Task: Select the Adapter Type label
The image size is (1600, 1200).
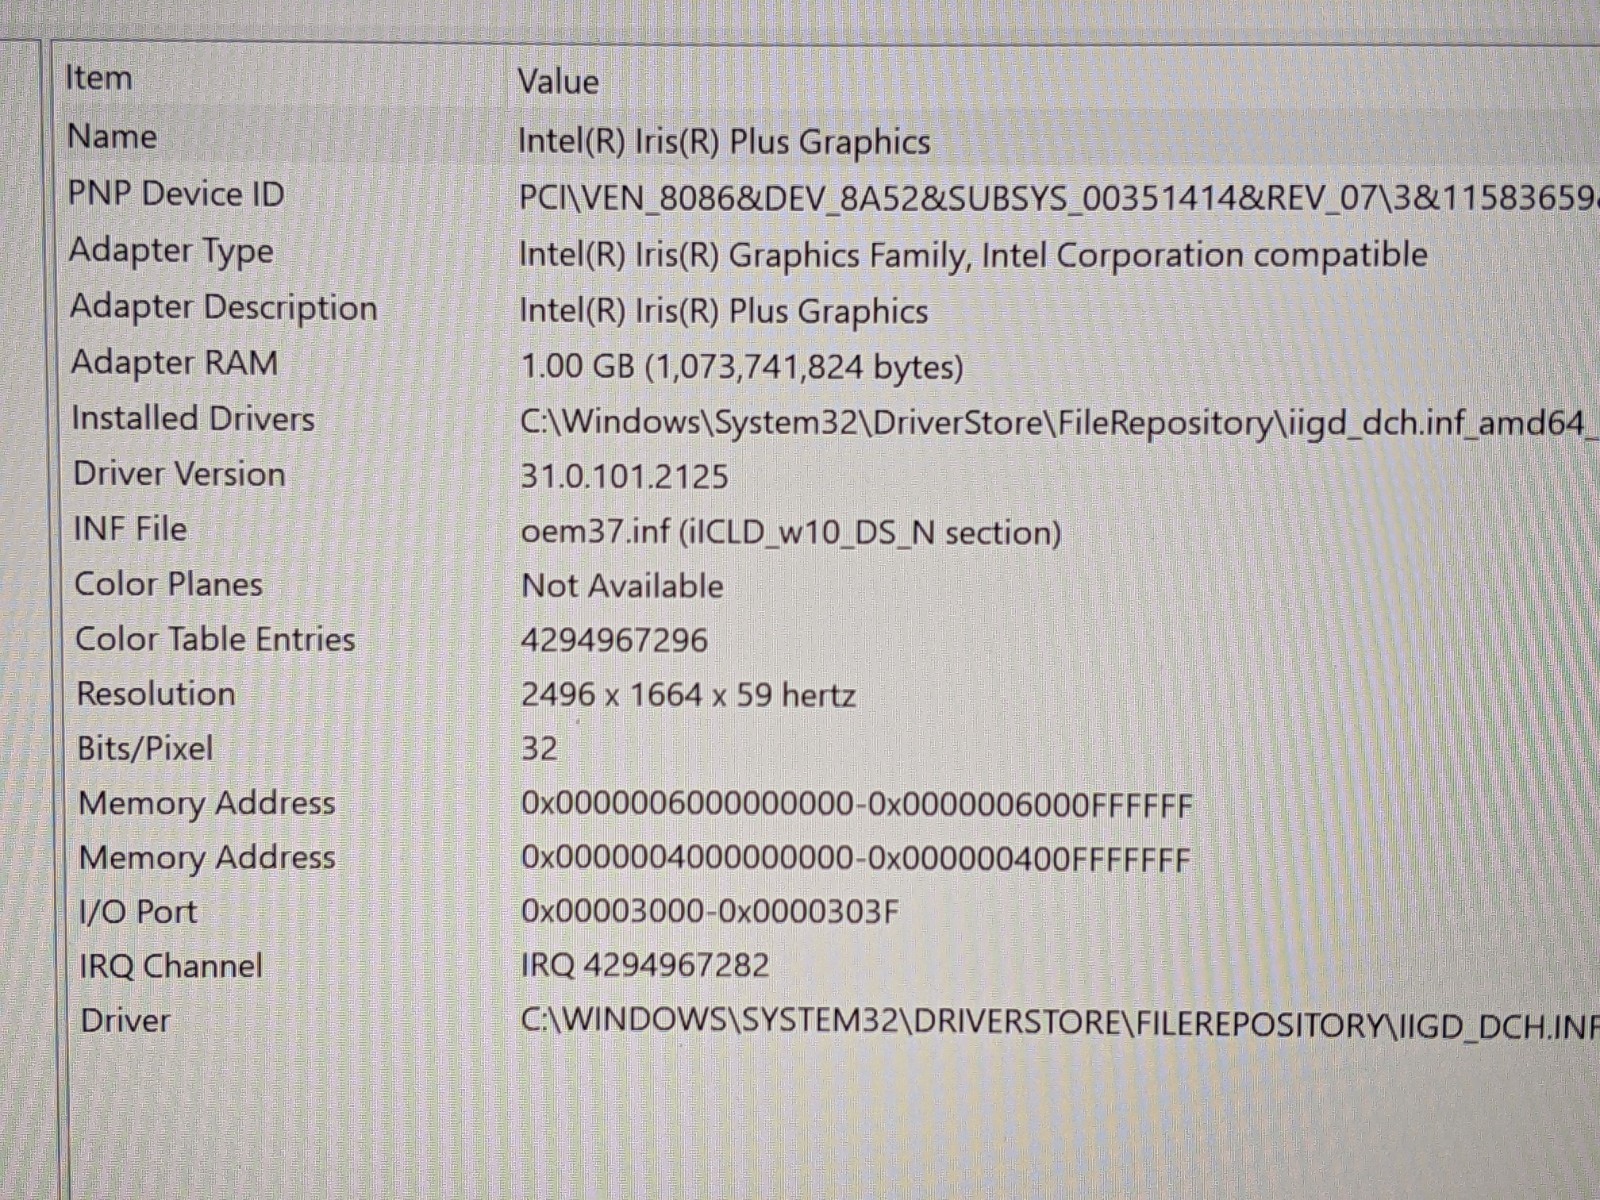Action: pyautogui.click(x=171, y=250)
